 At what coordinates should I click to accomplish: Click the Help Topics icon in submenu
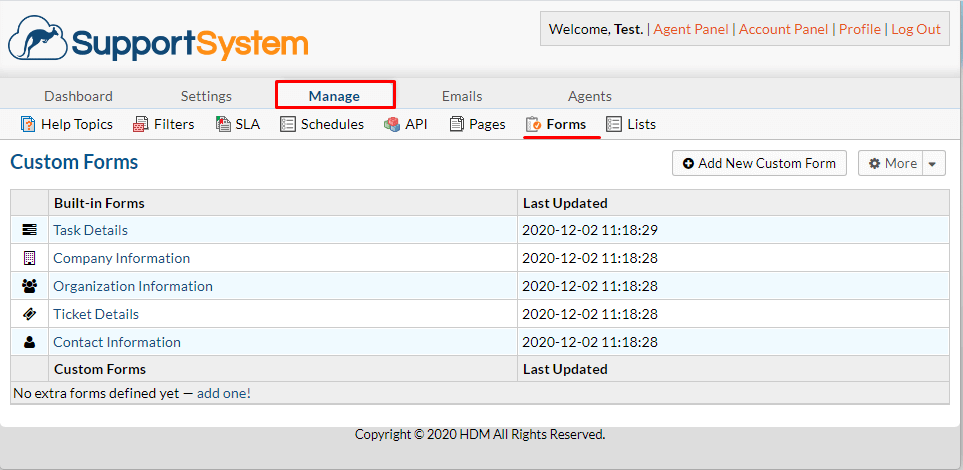pyautogui.click(x=28, y=125)
